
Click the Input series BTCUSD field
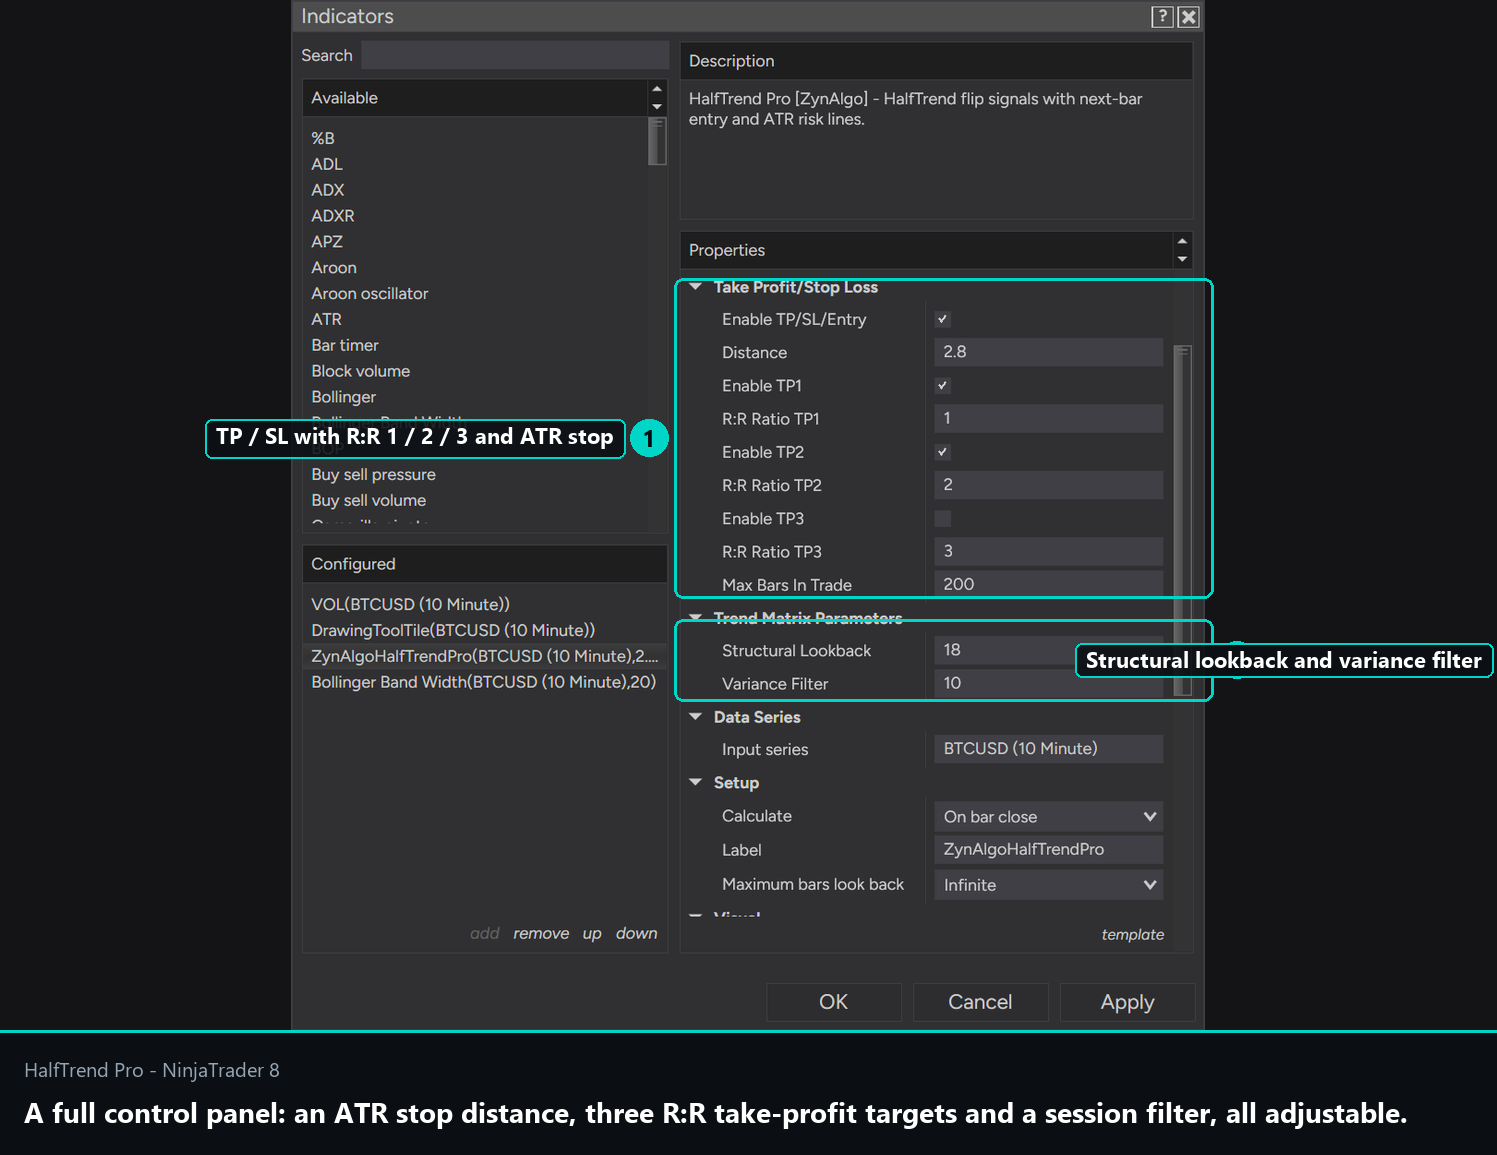tap(1048, 749)
